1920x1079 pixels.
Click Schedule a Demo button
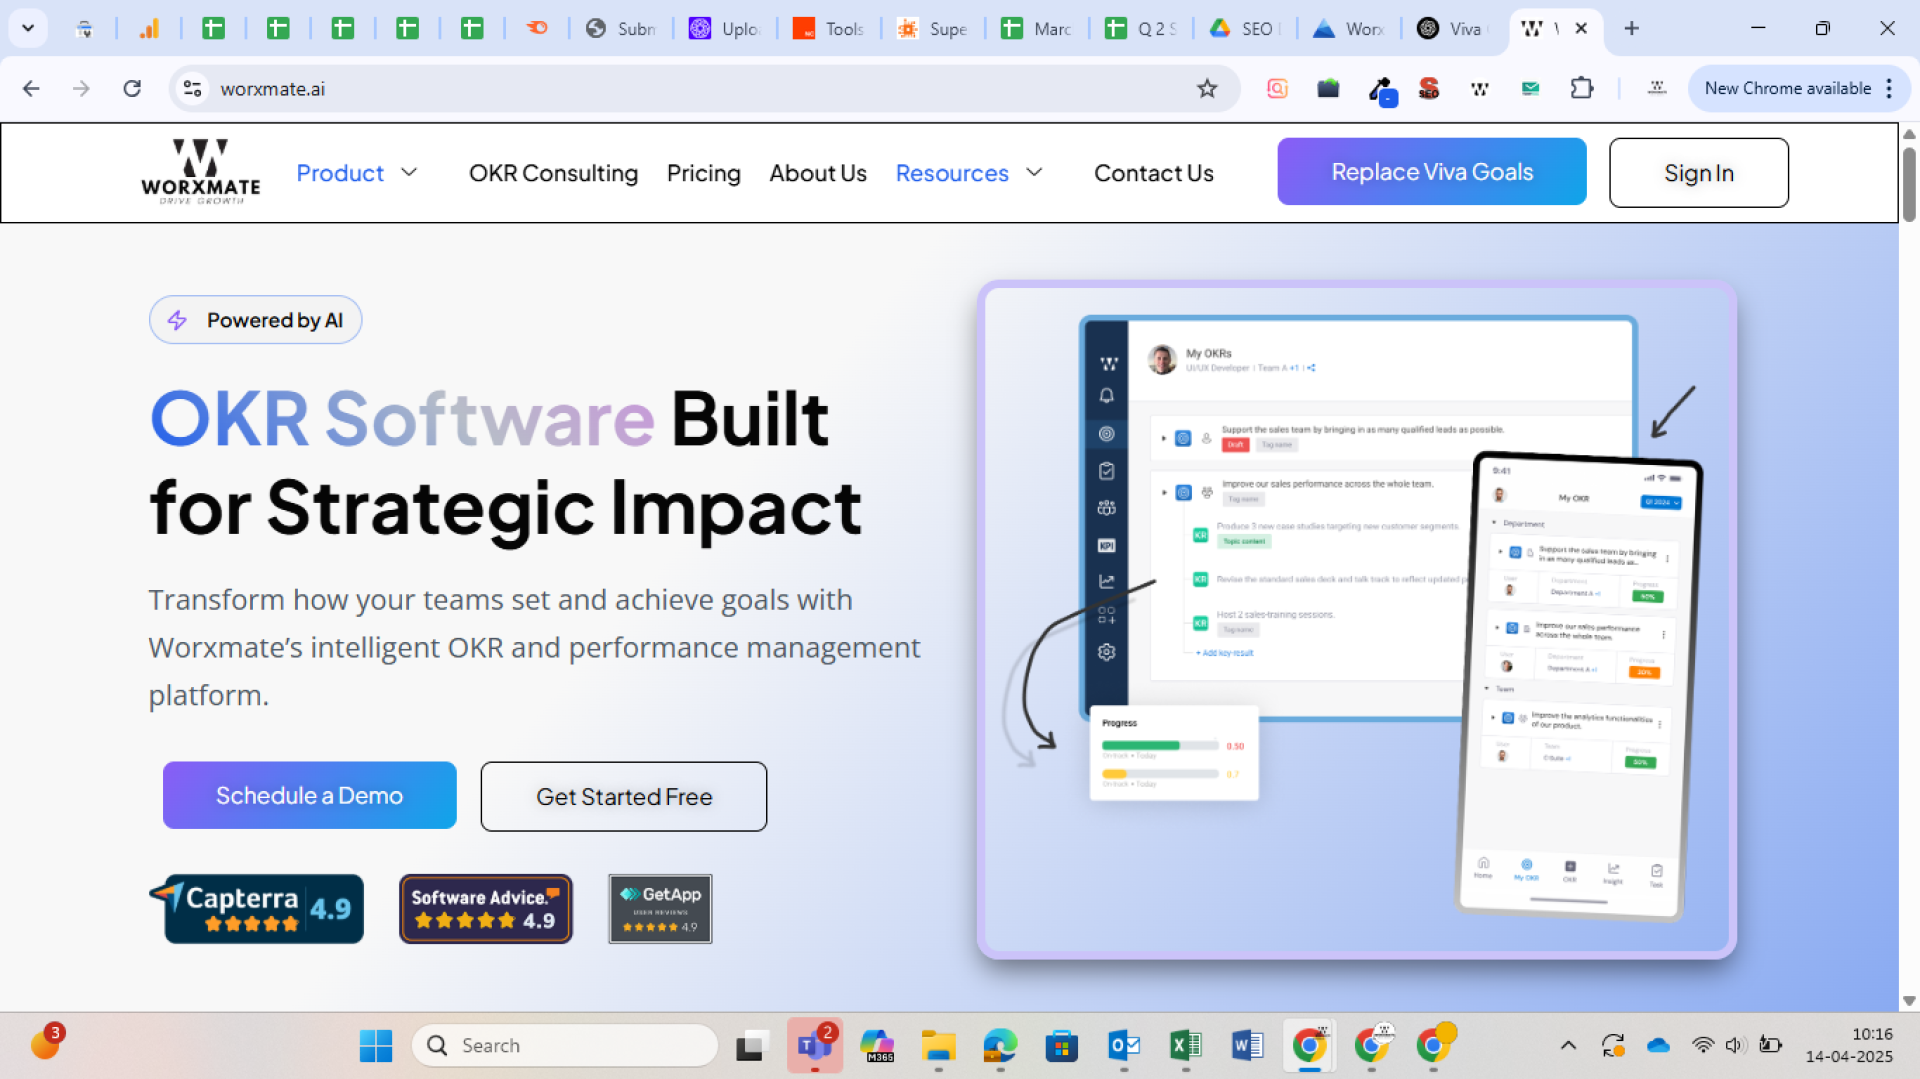pyautogui.click(x=309, y=795)
